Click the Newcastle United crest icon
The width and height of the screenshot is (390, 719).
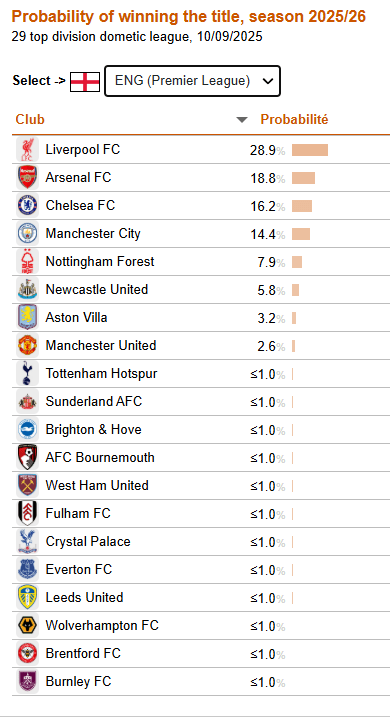click(x=27, y=289)
